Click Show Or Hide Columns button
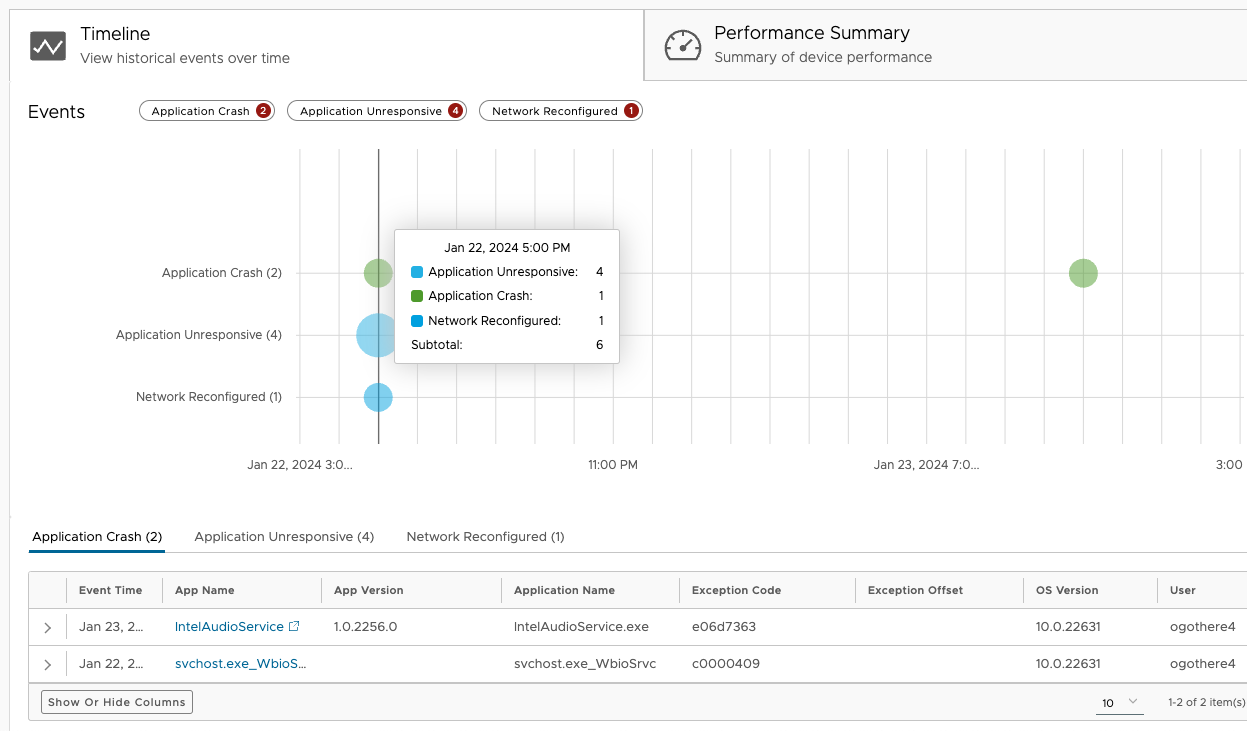1247x731 pixels. pyautogui.click(x=117, y=702)
